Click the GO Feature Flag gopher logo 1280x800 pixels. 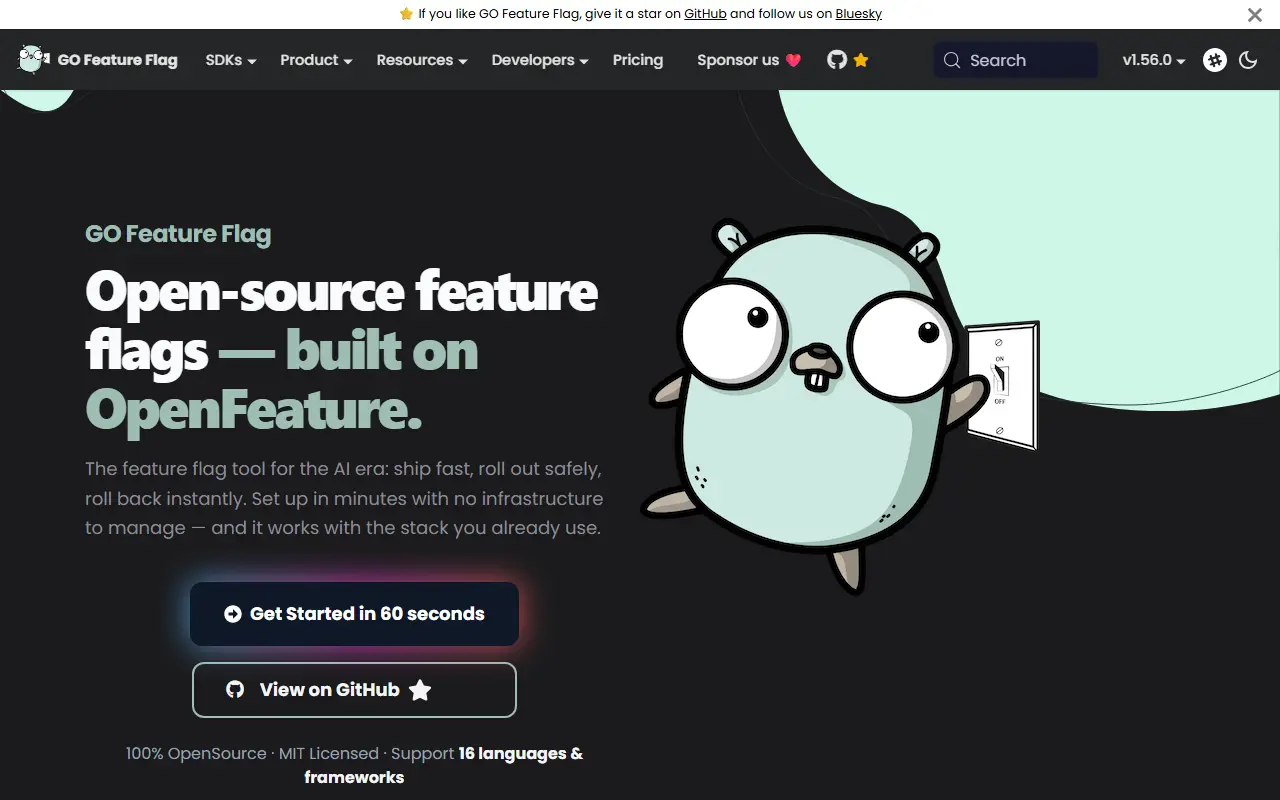pos(34,60)
